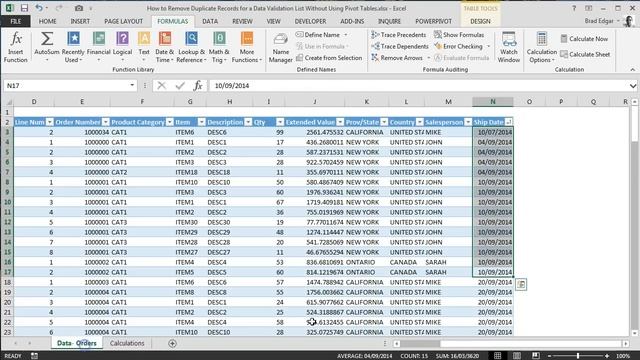
Task: Undo the last action
Action: point(39,8)
